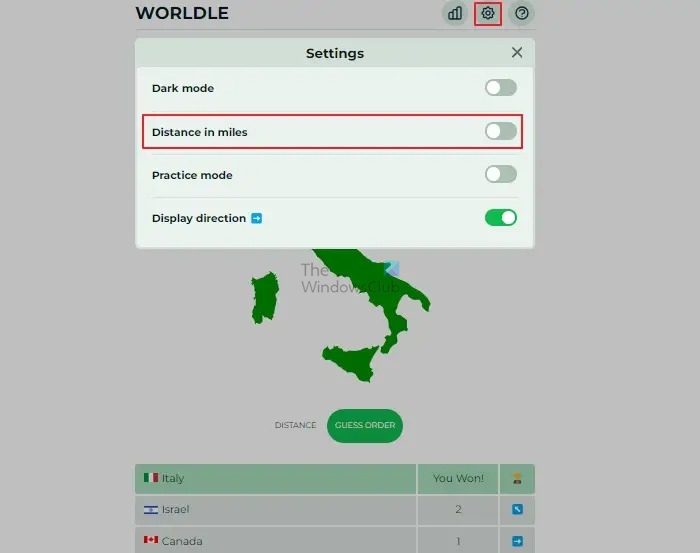
Task: Open the help question mark icon
Action: coord(521,13)
